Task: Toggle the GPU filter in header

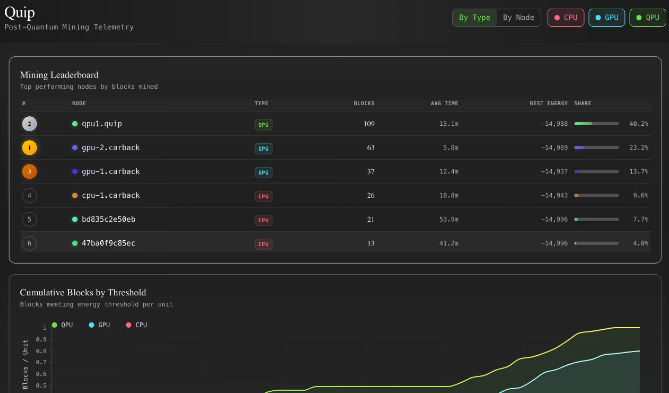Action: (x=607, y=17)
